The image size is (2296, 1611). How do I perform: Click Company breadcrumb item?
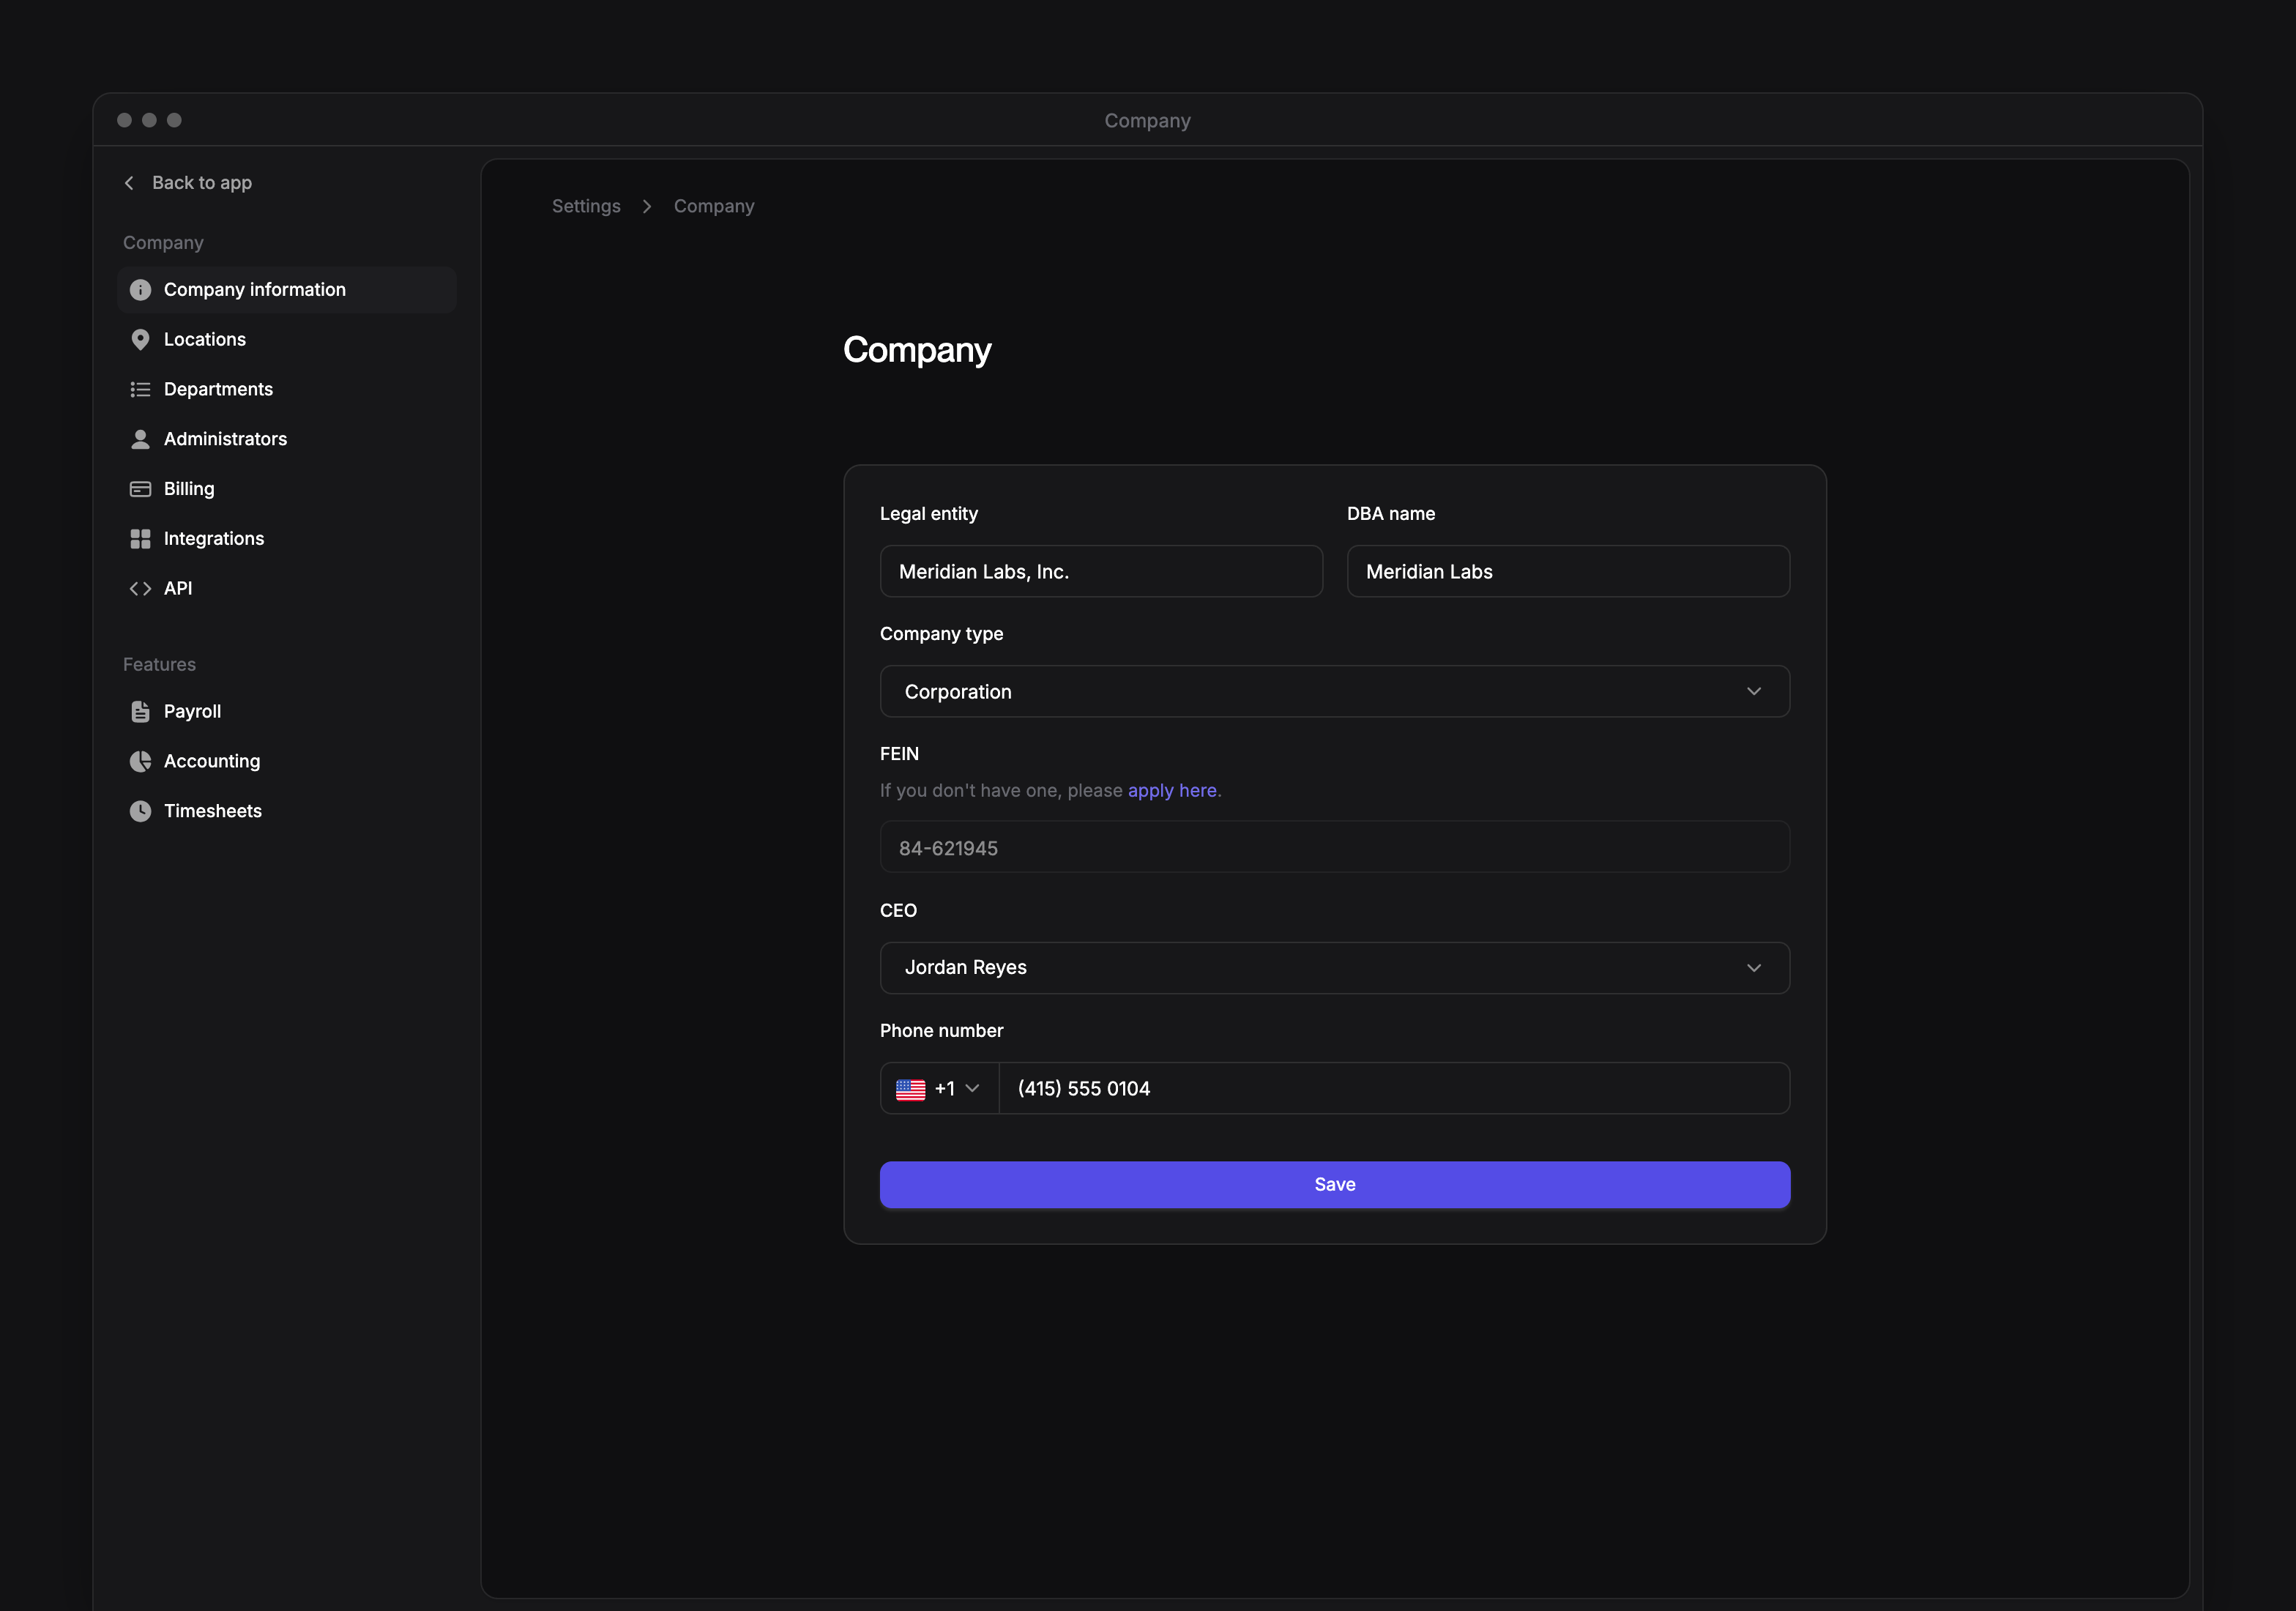tap(714, 206)
